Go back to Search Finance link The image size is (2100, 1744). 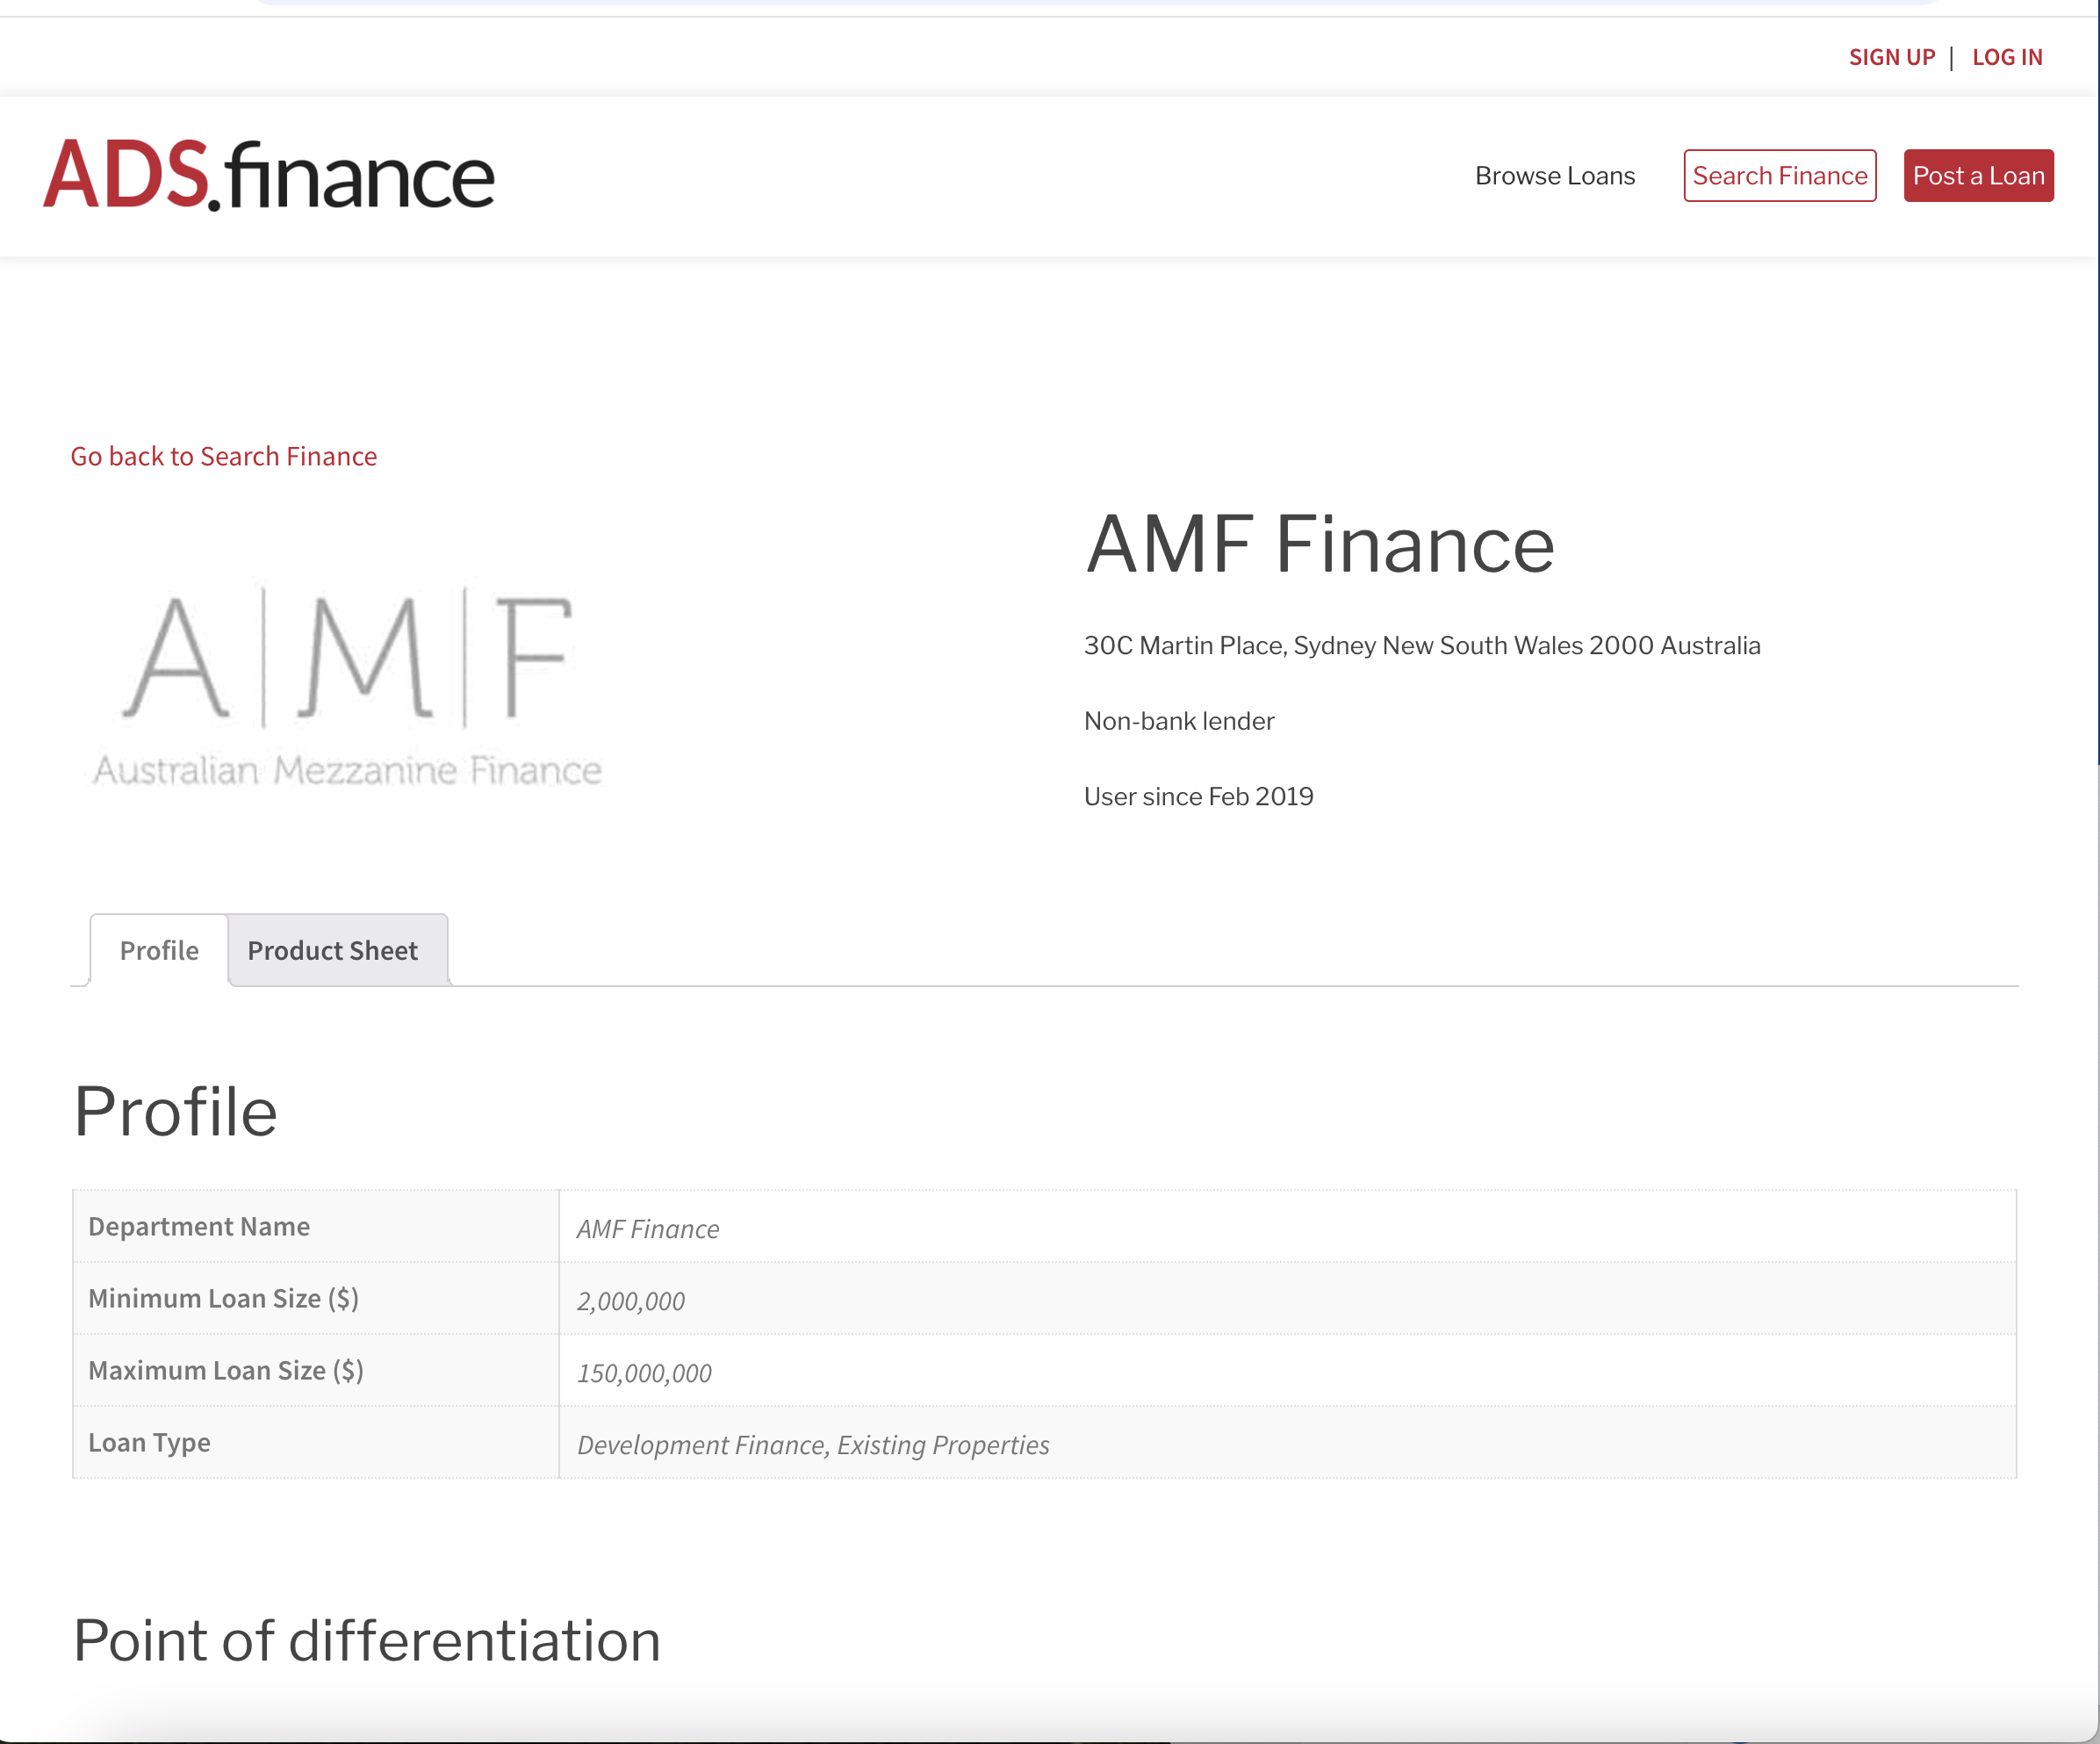pyautogui.click(x=224, y=456)
